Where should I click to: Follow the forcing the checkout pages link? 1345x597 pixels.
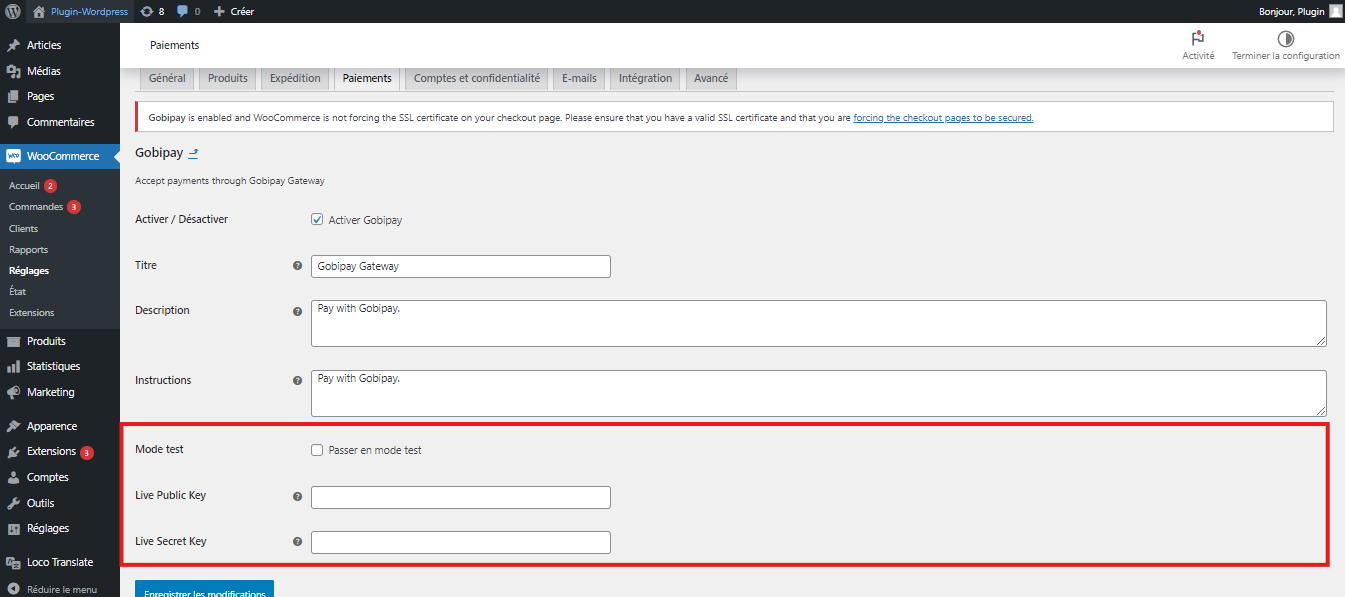(x=943, y=118)
